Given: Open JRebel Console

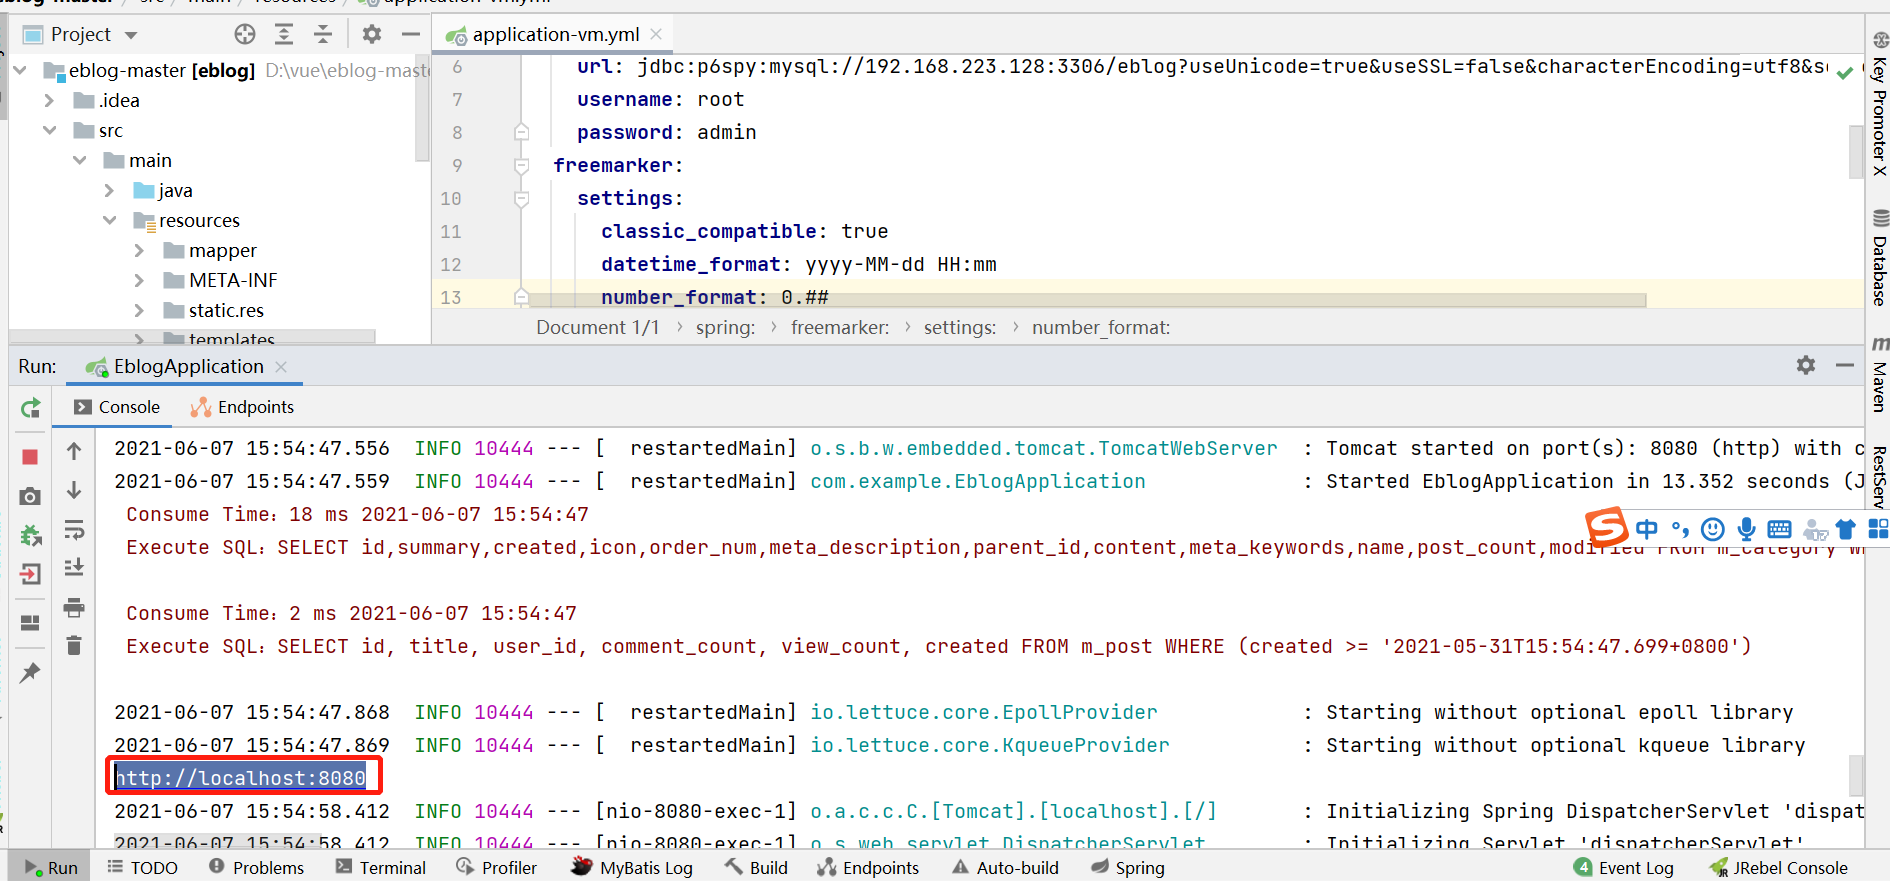Looking at the screenshot, I should (x=1779, y=867).
